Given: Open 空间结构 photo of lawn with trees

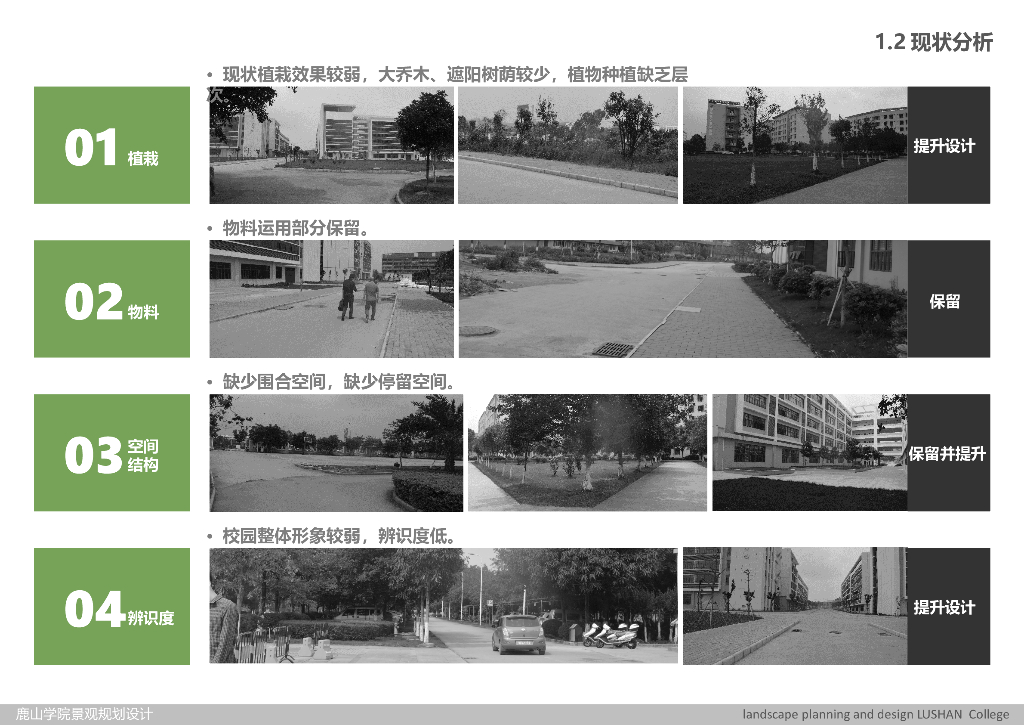Looking at the screenshot, I should [x=587, y=453].
